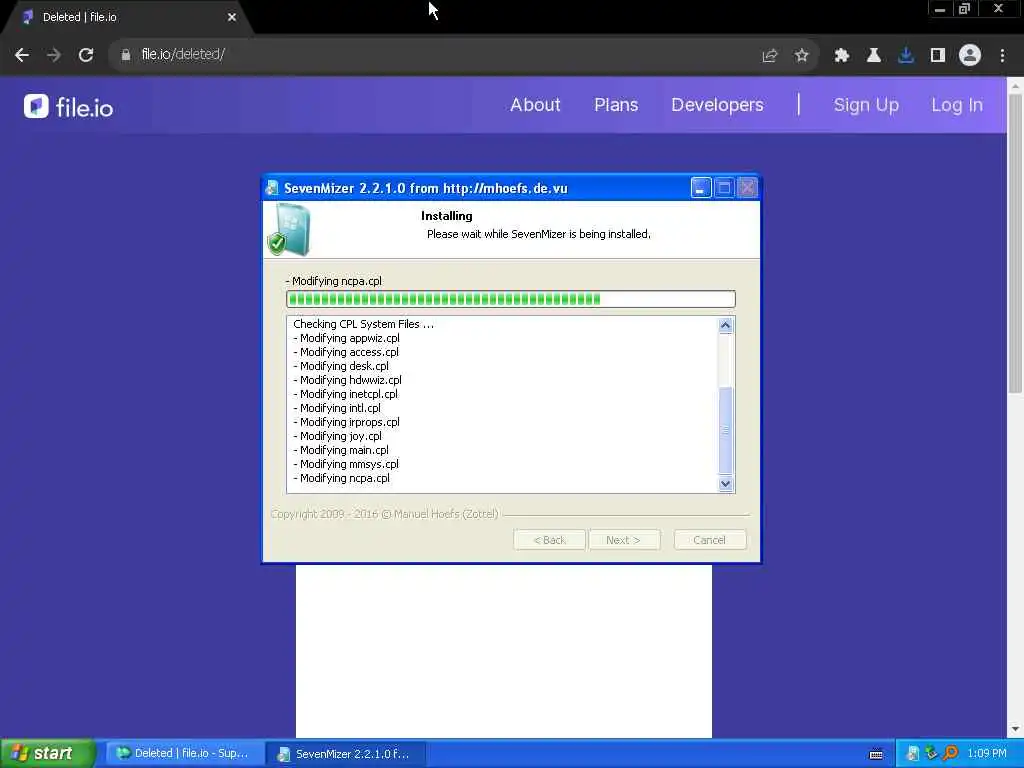Image resolution: width=1024 pixels, height=768 pixels.
Task: Bookmark this page with the star icon
Action: [x=802, y=56]
